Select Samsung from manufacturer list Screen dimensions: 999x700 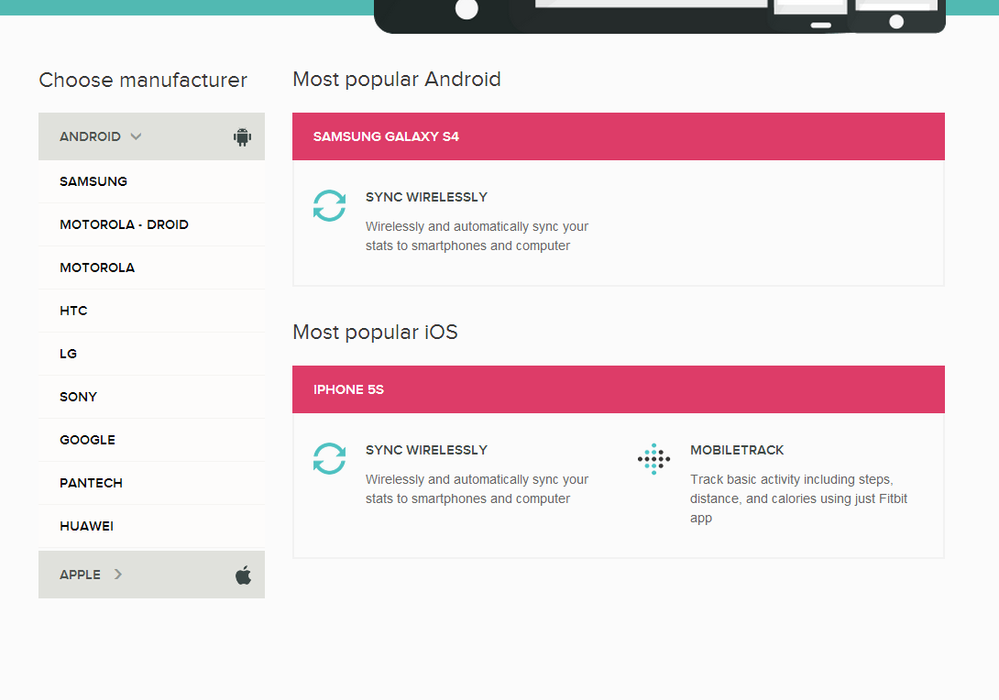(152, 182)
